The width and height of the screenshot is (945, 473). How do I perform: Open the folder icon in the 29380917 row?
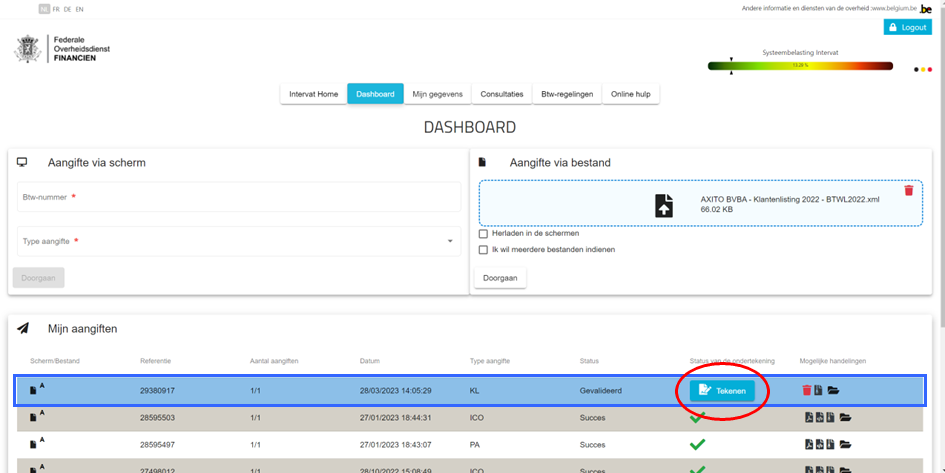(x=833, y=390)
